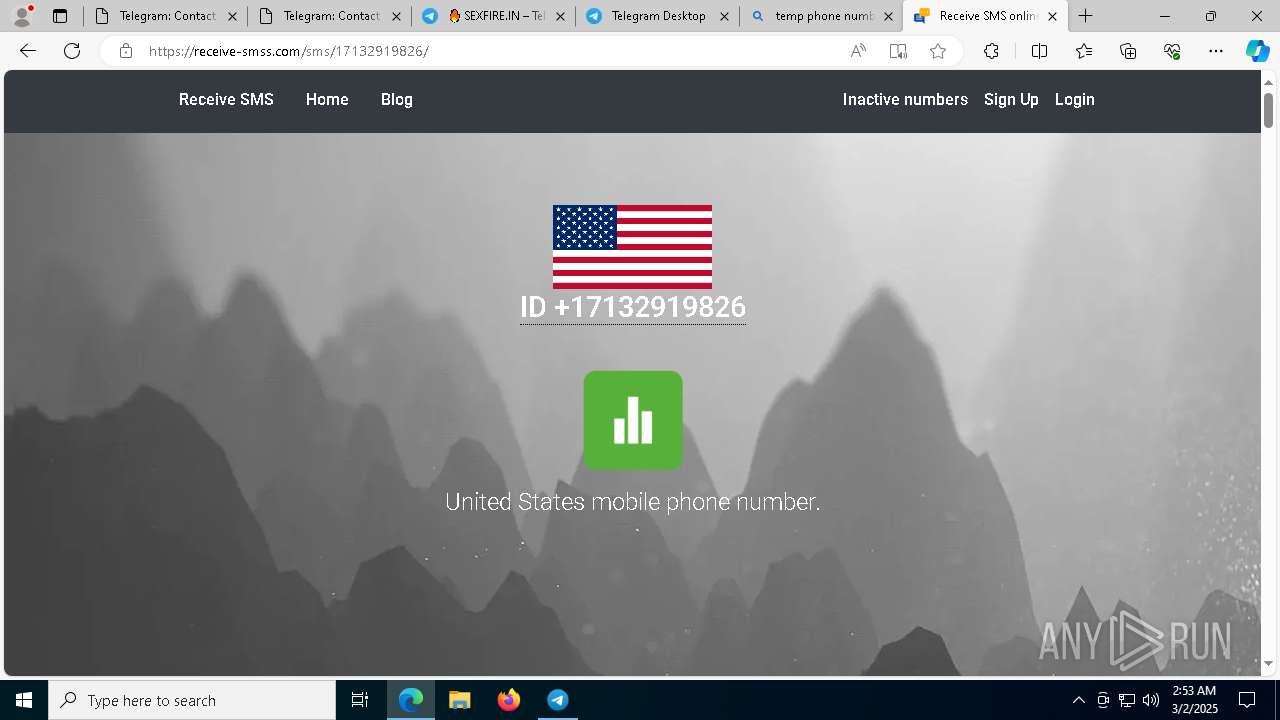Viewport: 1280px width, 720px height.
Task: Toggle Split screen icon
Action: click(x=1039, y=51)
